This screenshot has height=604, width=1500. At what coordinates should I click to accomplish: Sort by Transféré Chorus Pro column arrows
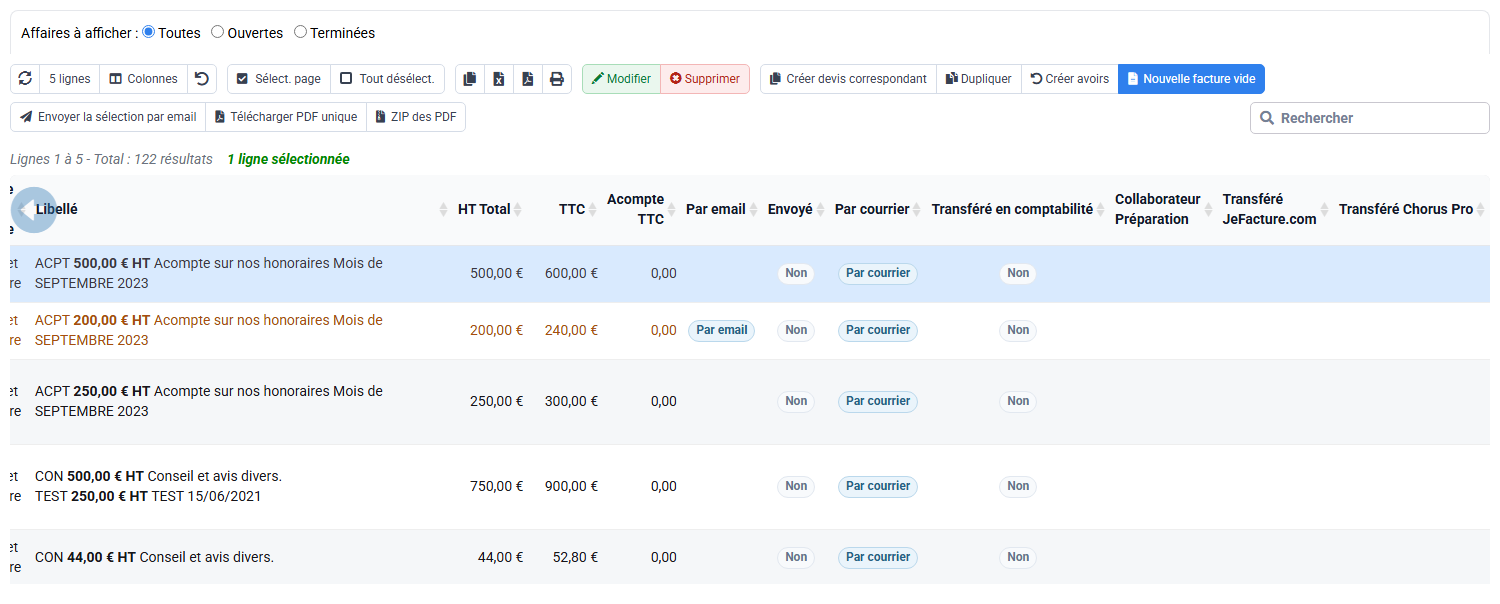click(x=1481, y=210)
